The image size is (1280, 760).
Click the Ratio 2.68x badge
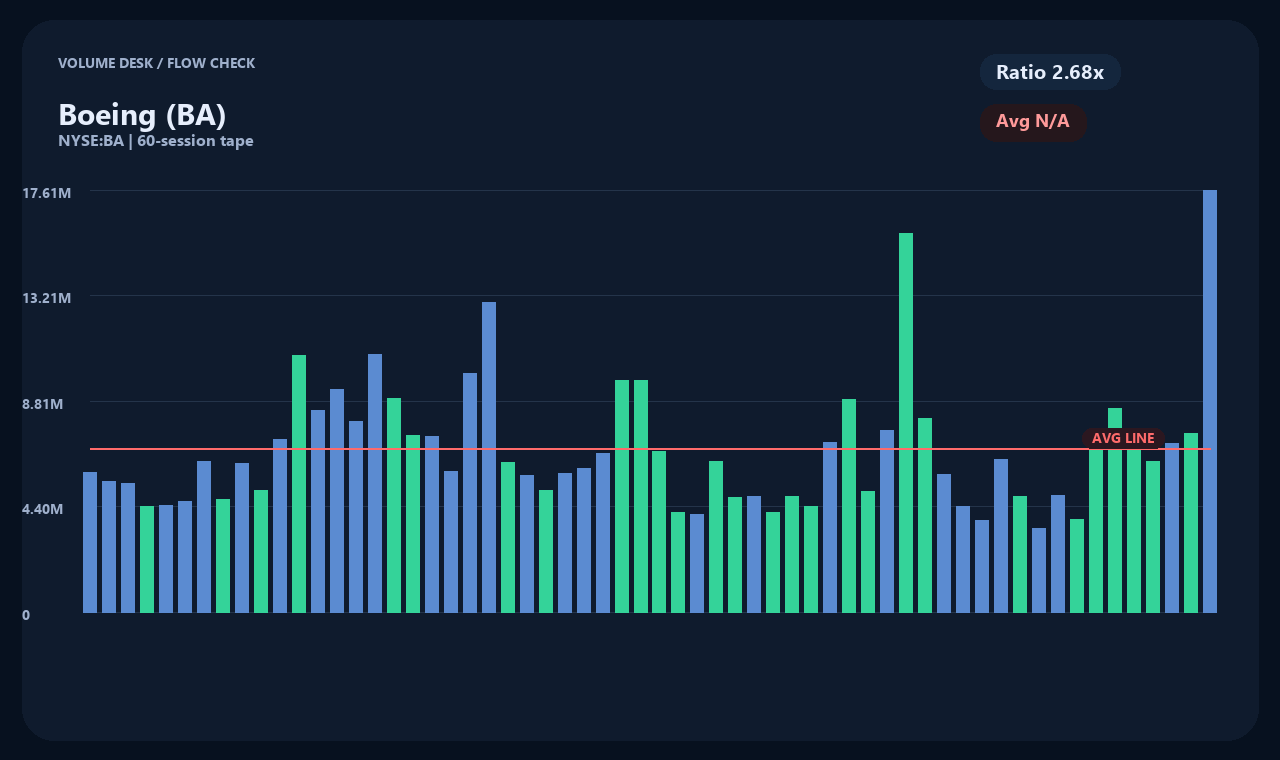click(x=1050, y=72)
